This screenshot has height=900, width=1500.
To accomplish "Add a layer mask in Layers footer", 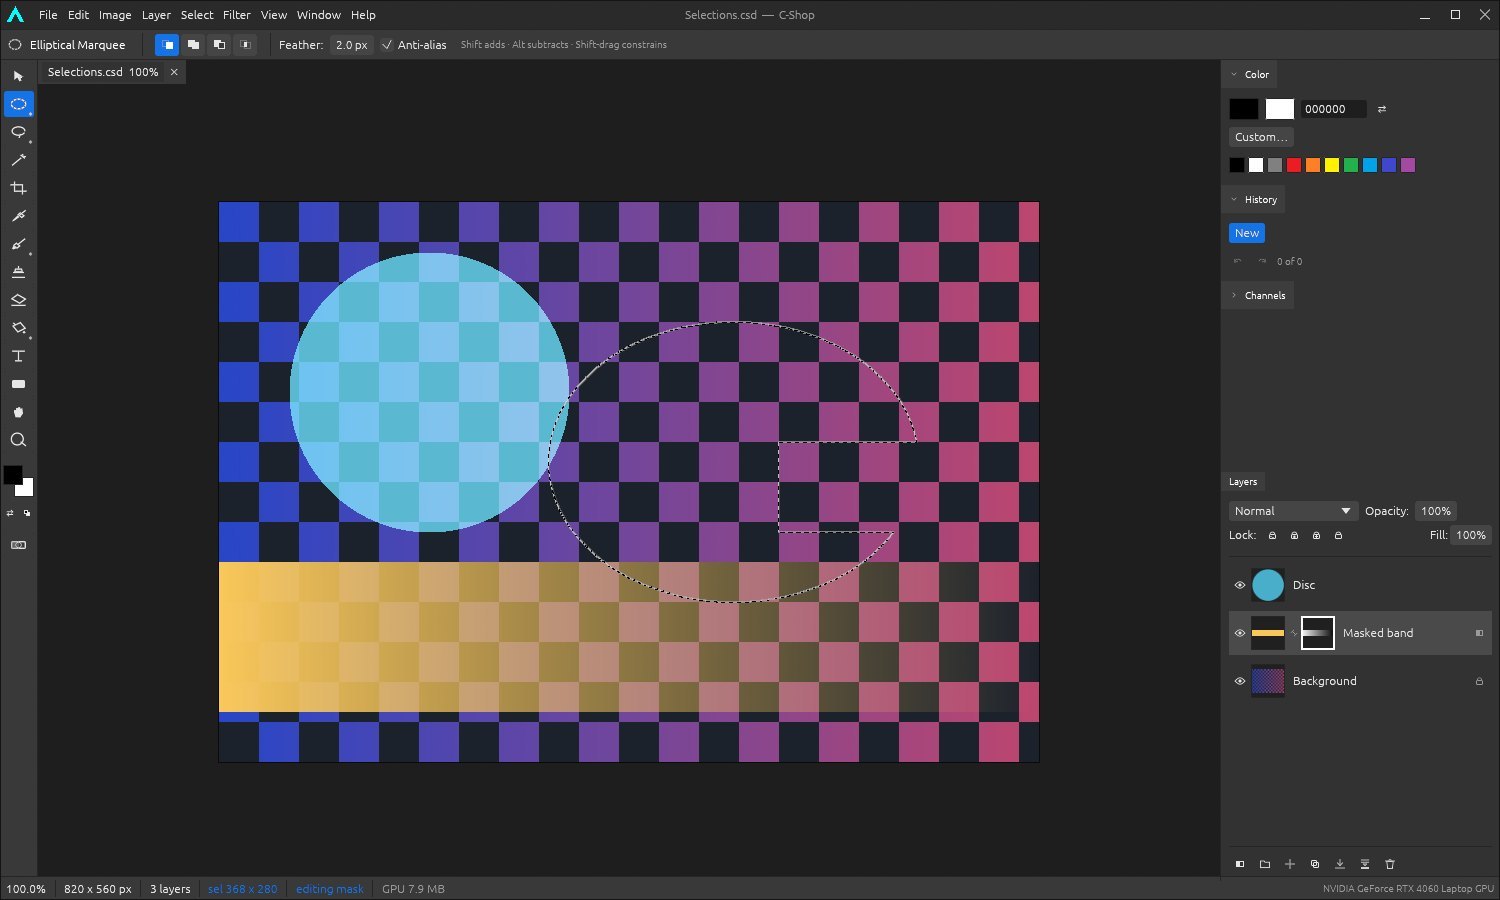I will [x=1240, y=864].
